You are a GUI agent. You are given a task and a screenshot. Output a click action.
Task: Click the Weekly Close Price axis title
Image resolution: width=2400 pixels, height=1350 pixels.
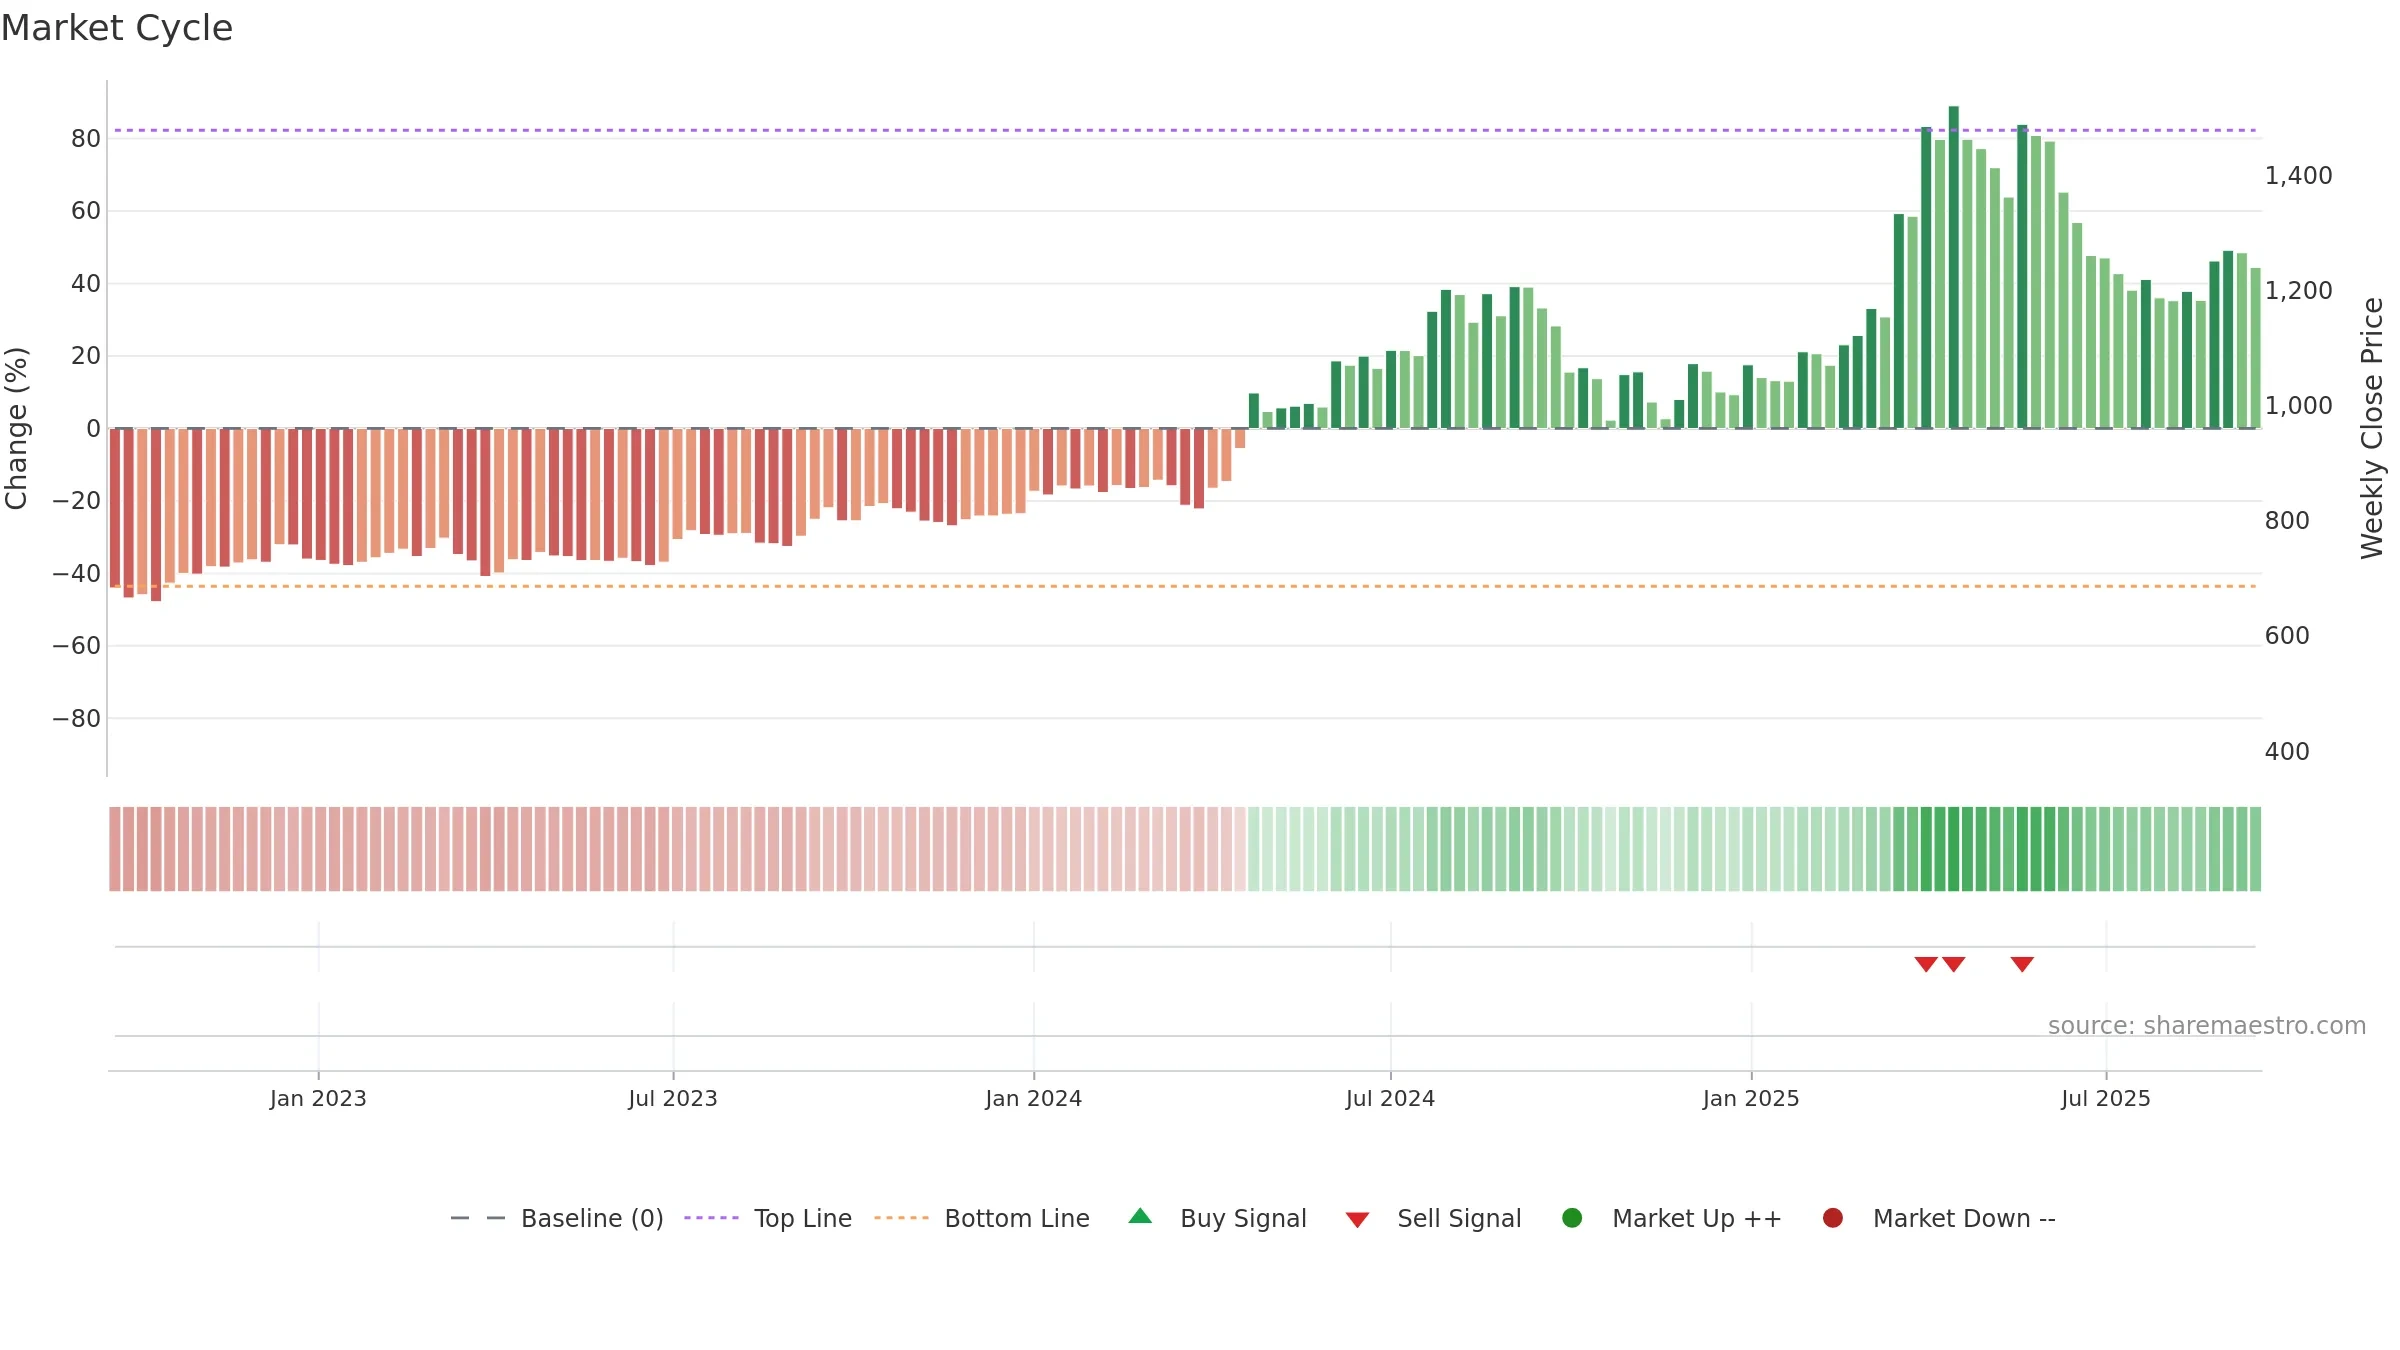click(2372, 428)
